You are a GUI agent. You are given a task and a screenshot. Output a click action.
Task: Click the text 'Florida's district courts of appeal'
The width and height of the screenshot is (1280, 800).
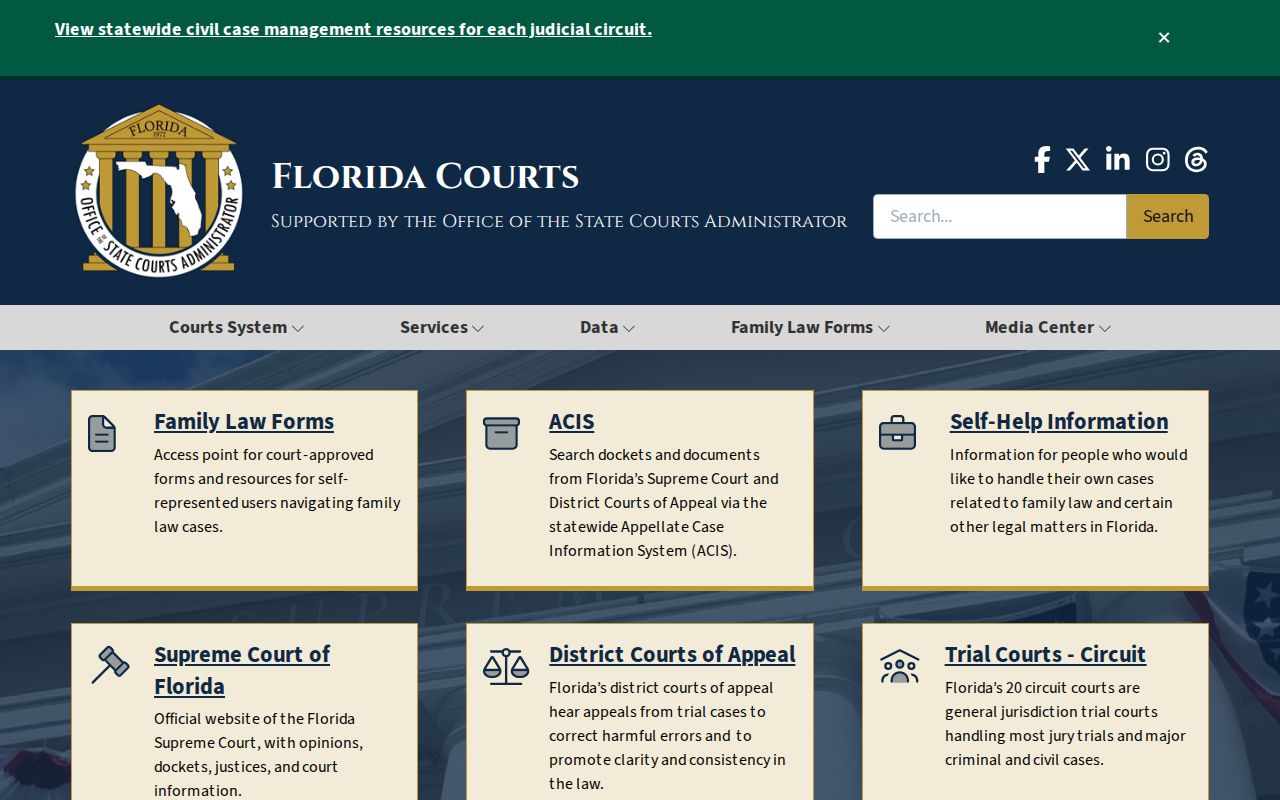(x=661, y=688)
